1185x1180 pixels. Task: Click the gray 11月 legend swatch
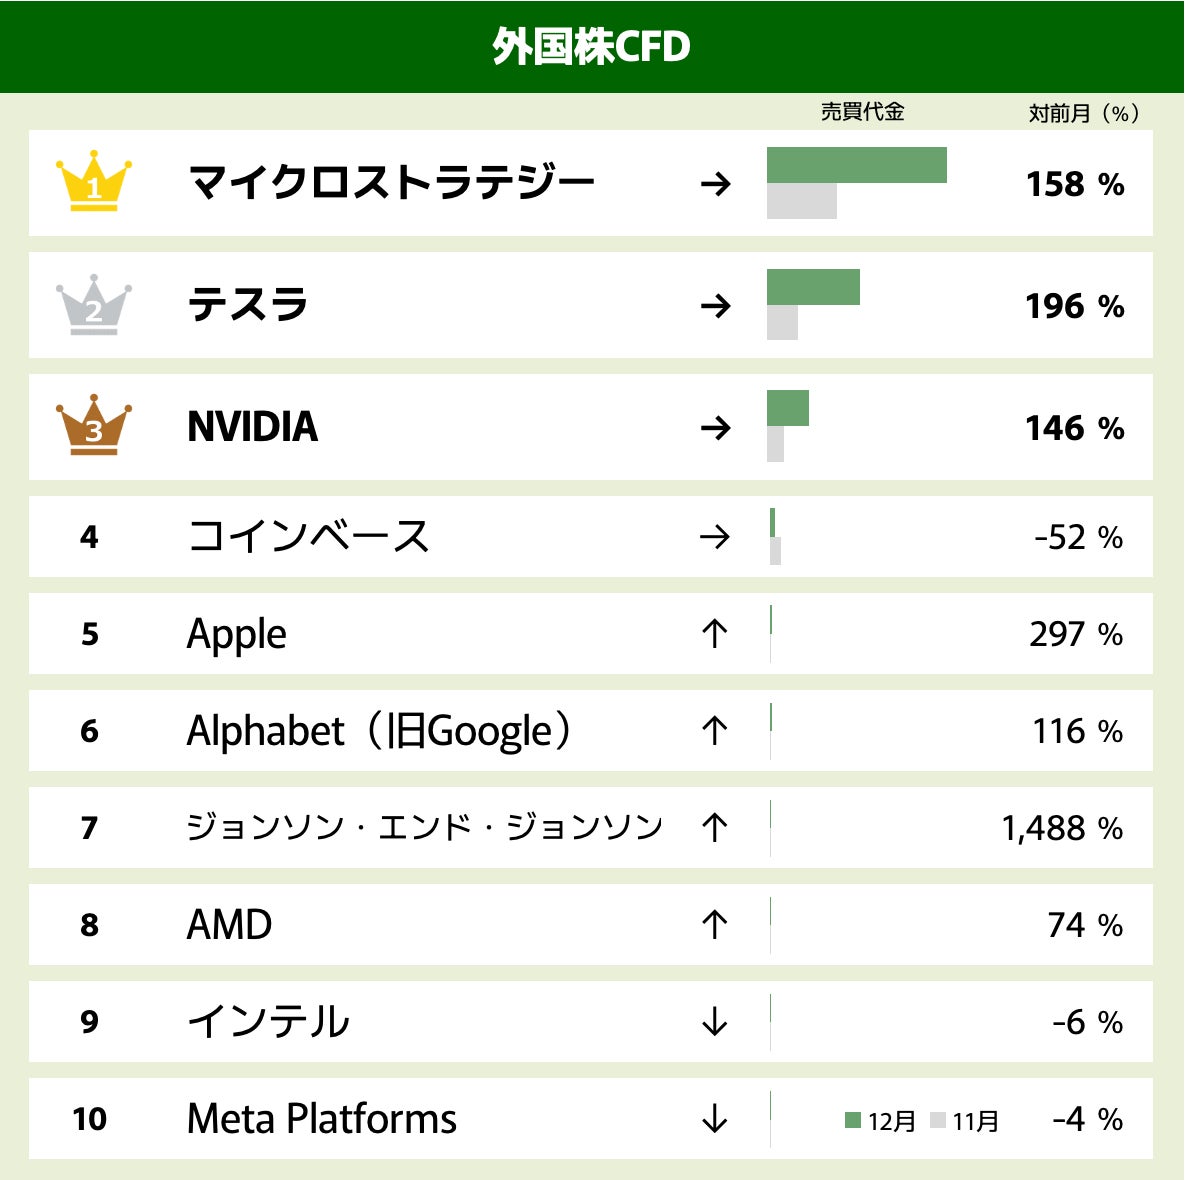pyautogui.click(x=937, y=1120)
